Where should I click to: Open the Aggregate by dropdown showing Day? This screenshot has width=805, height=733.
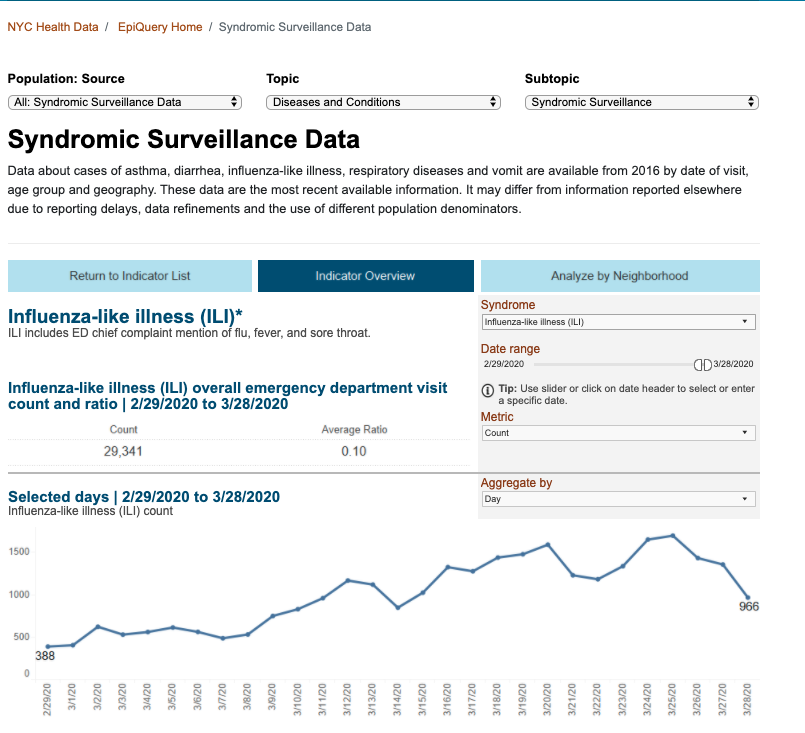tap(619, 499)
